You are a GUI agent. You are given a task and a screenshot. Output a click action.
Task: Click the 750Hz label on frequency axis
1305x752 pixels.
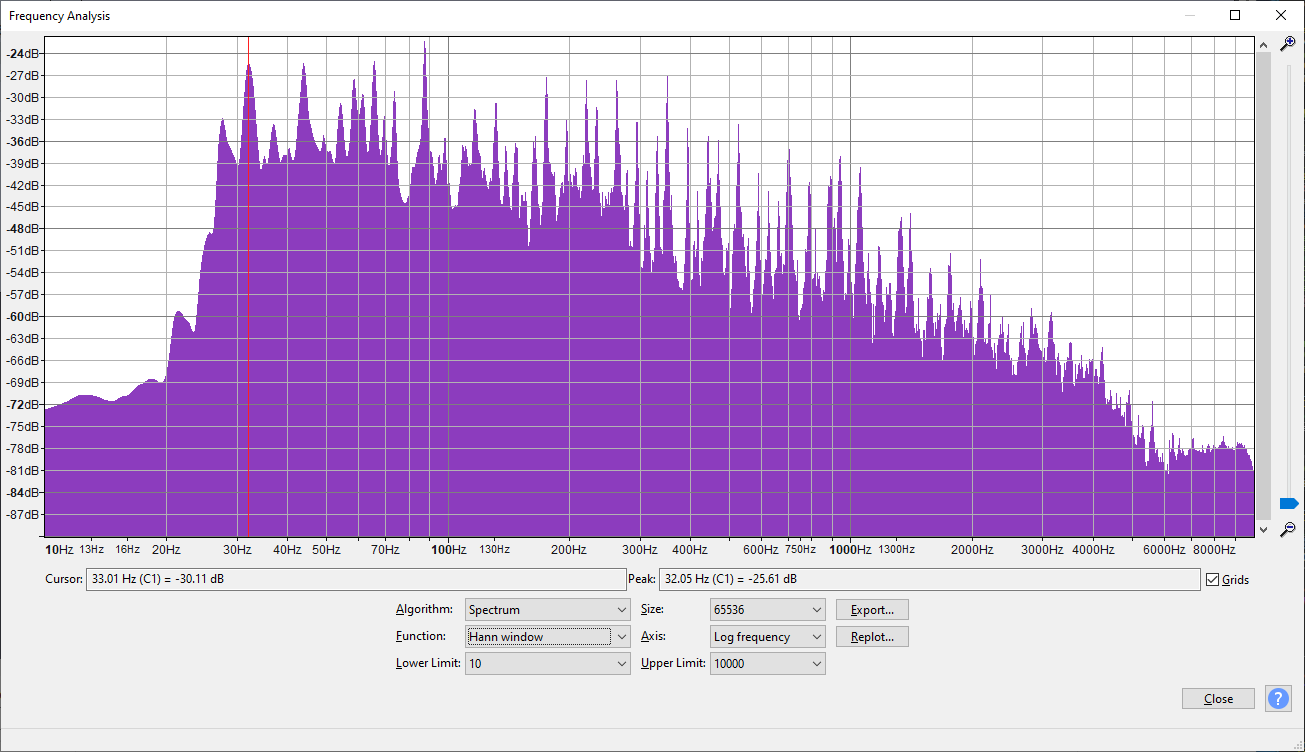(800, 549)
